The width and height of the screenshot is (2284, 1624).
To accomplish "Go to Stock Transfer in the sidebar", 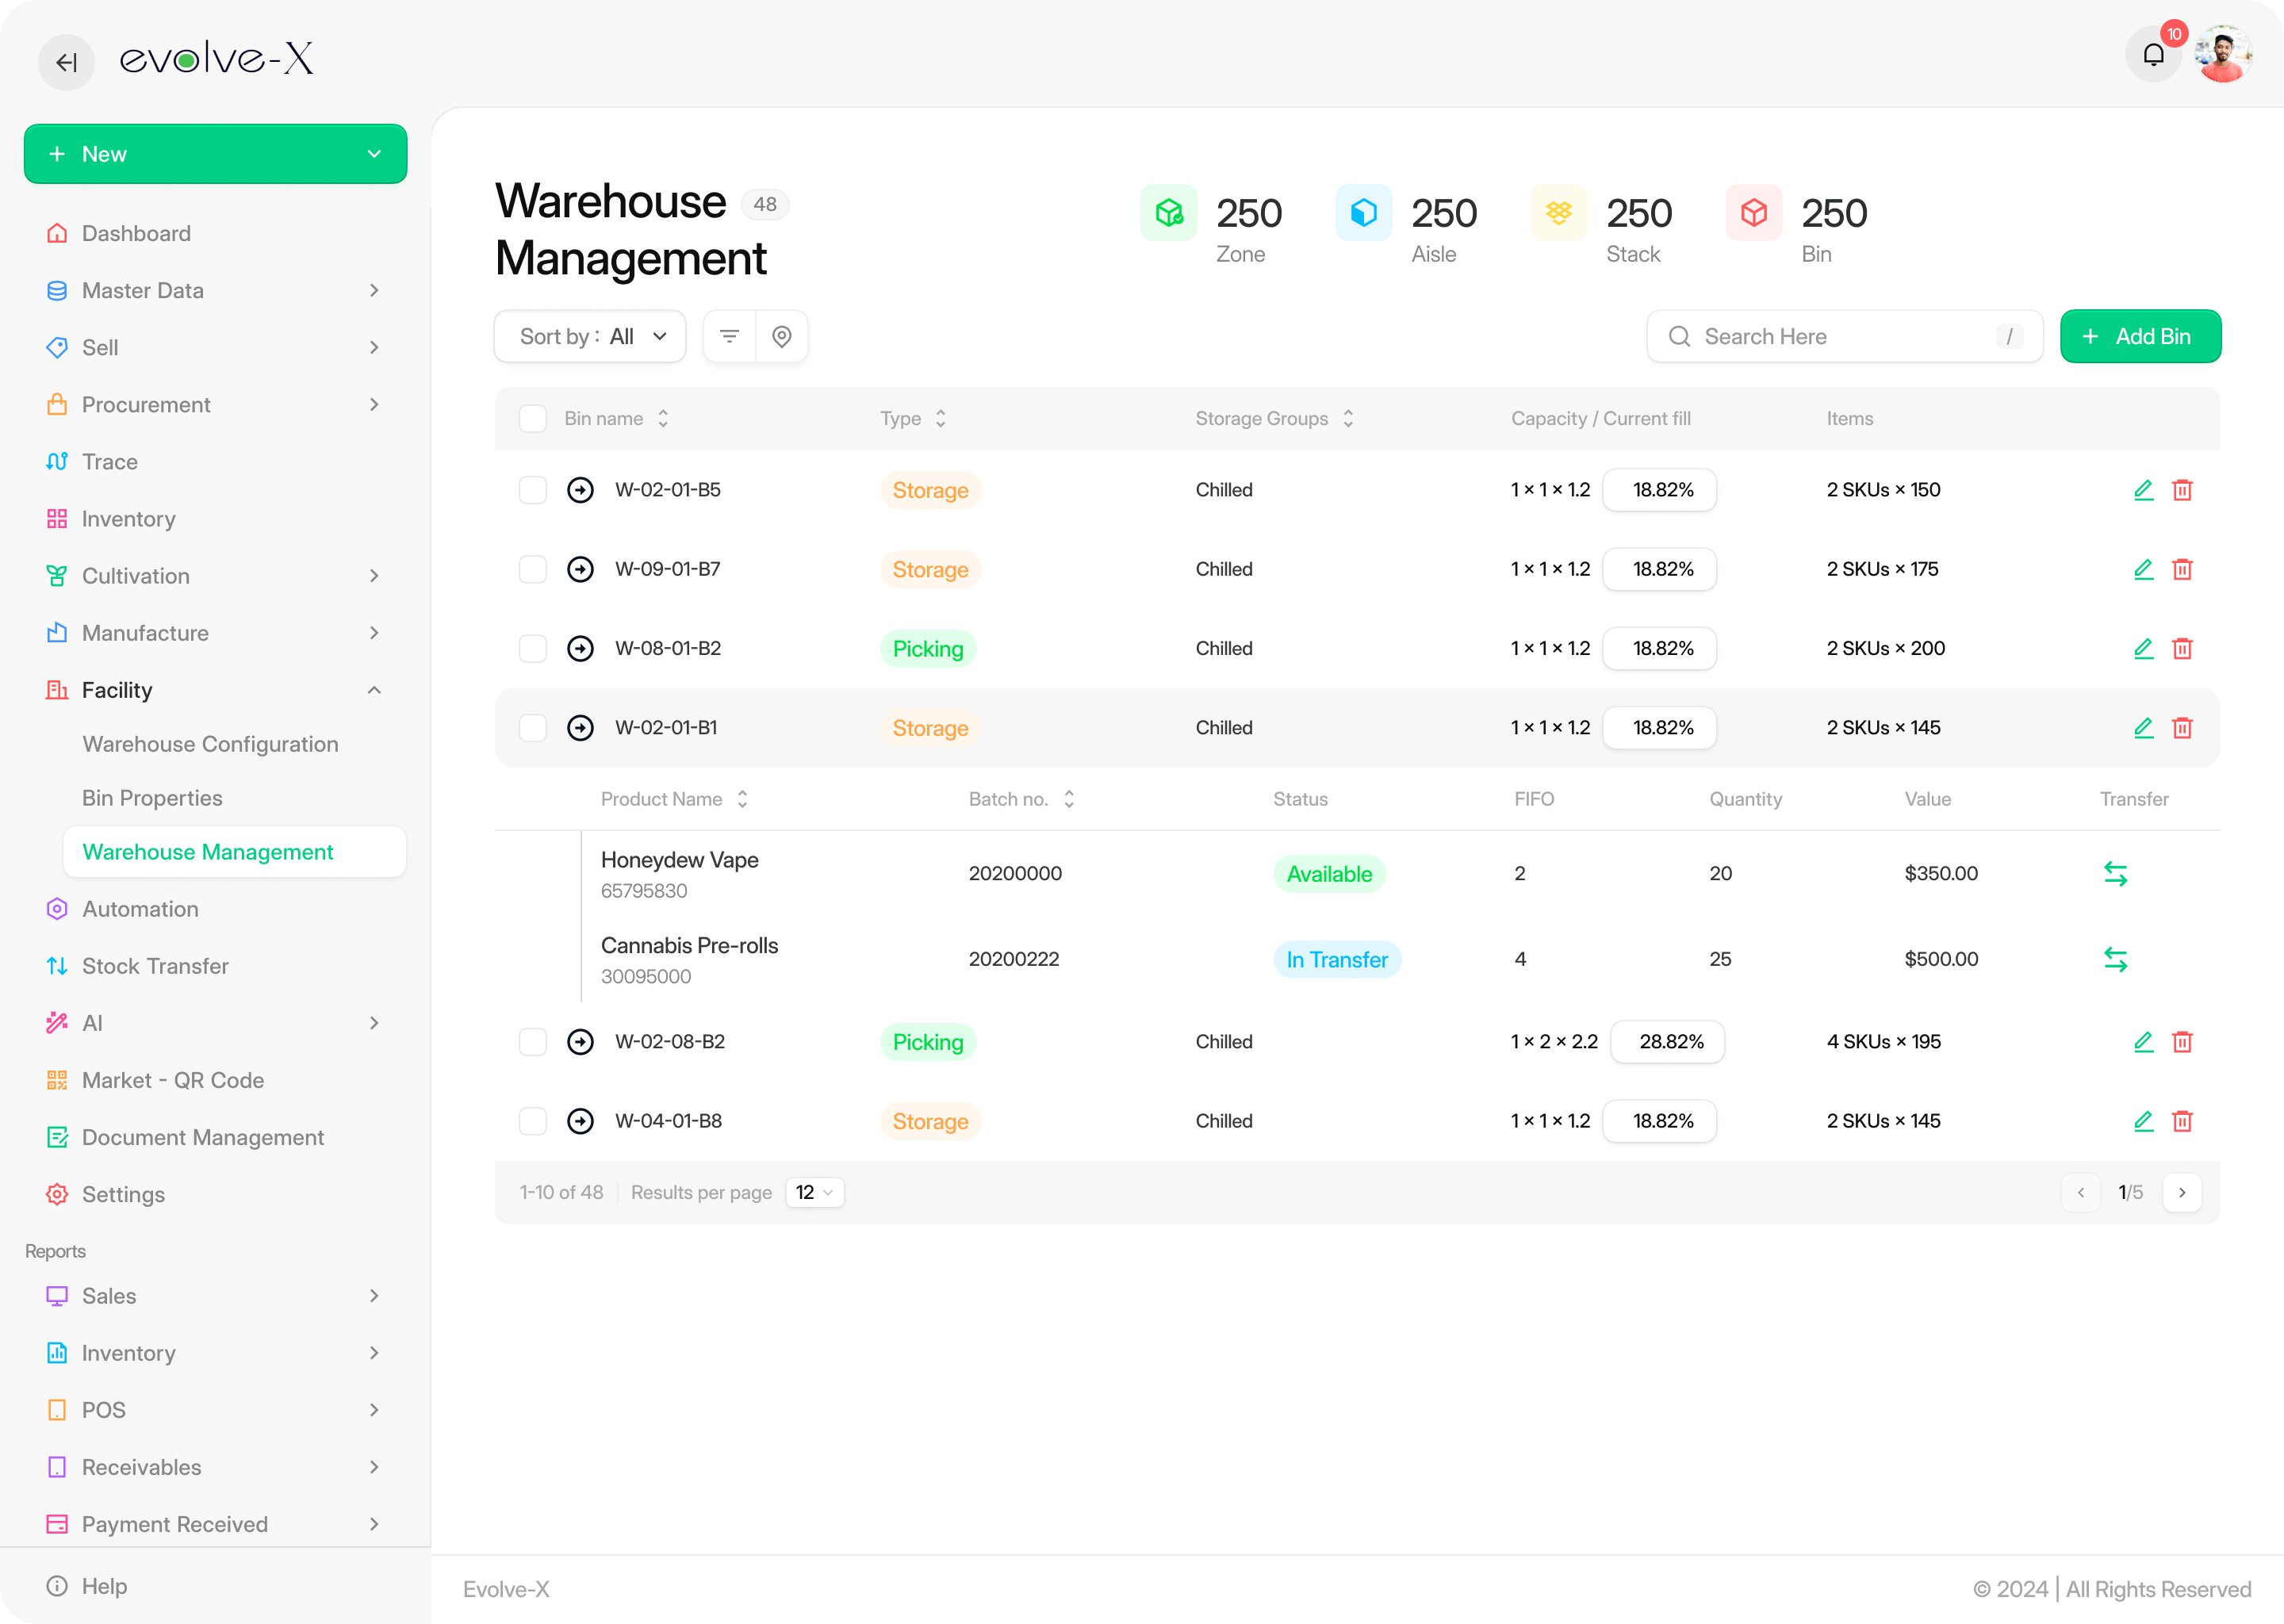I will (155, 966).
